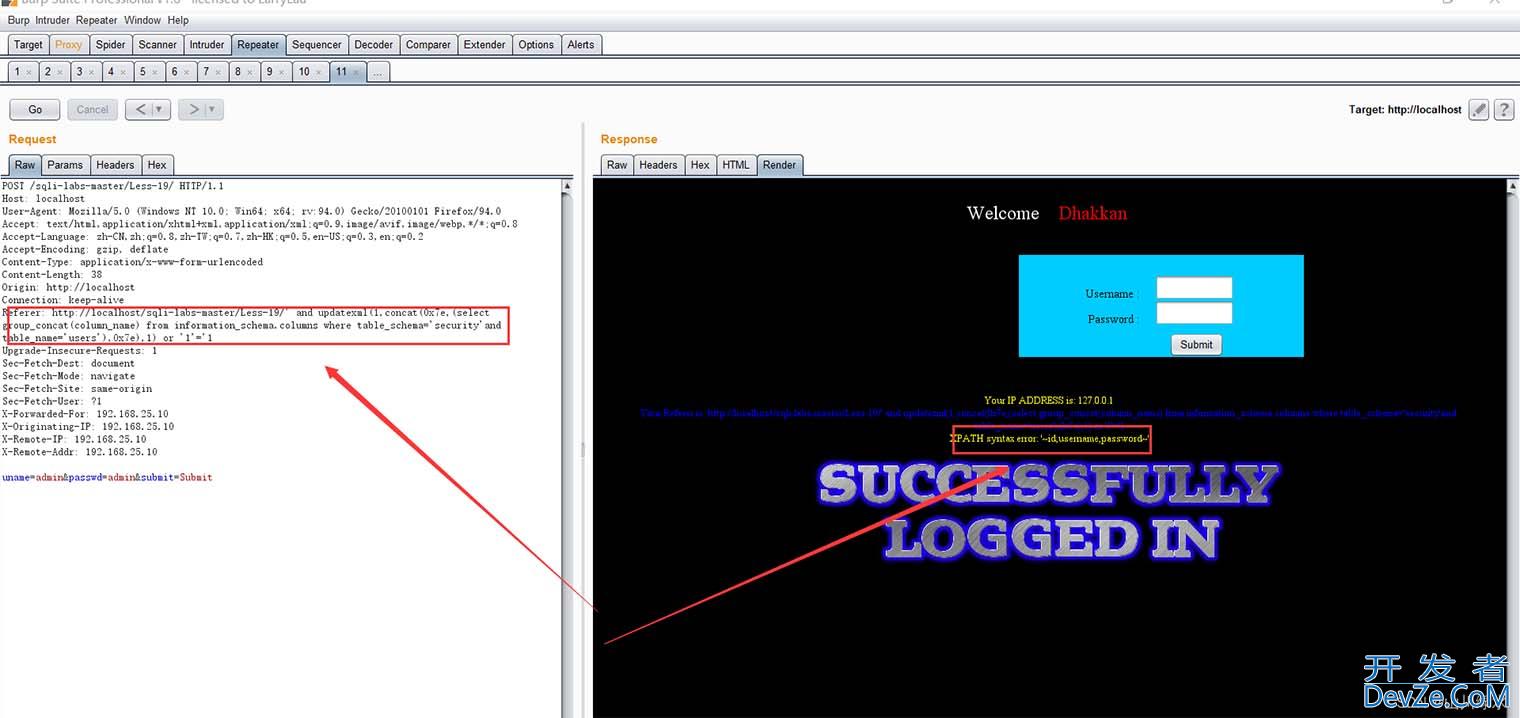Show Request Params view
The image size is (1520, 718).
point(65,165)
